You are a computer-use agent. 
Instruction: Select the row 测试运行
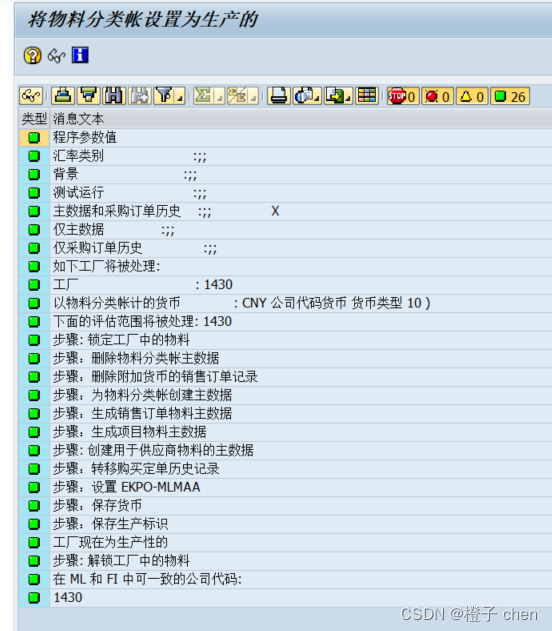click(x=285, y=193)
